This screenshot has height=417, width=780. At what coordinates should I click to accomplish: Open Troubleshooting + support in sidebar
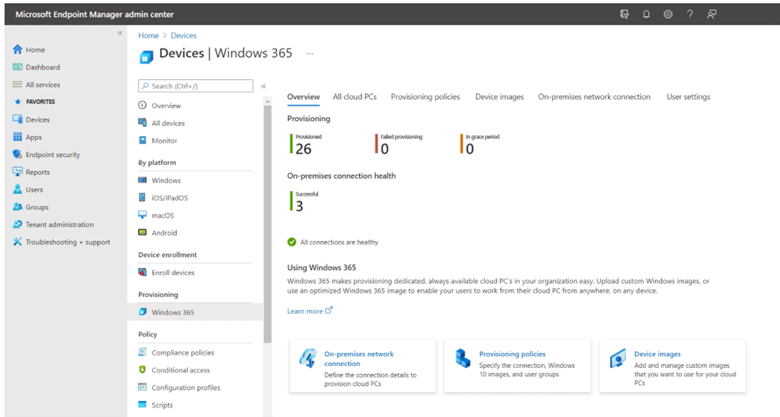[x=67, y=242]
